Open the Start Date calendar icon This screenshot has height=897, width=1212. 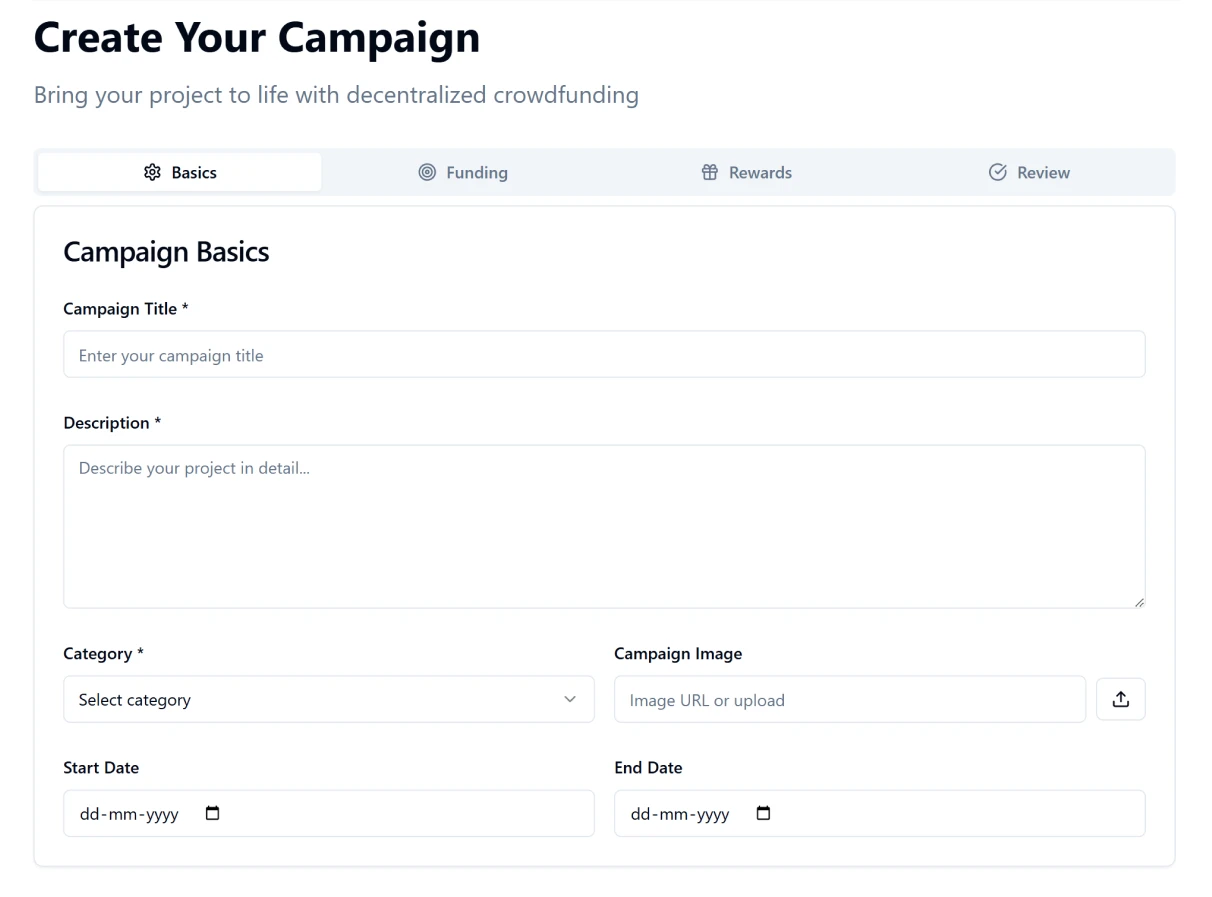(x=212, y=813)
